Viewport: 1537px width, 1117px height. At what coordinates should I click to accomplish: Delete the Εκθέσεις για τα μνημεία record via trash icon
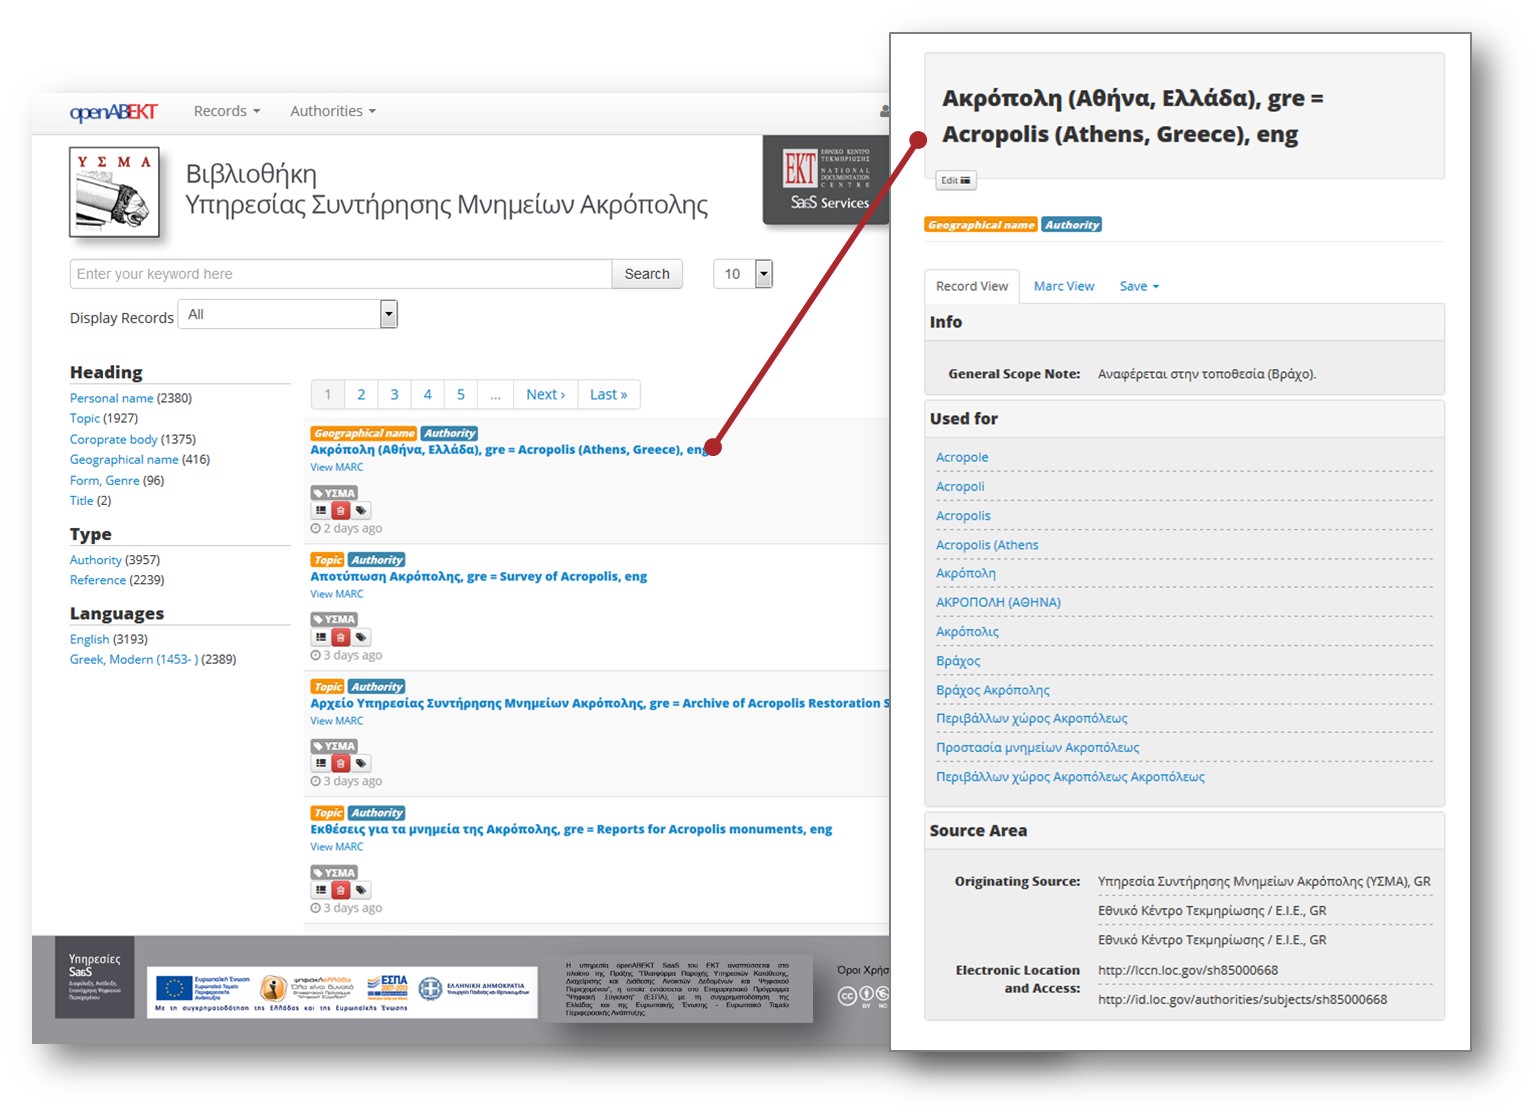tap(341, 890)
